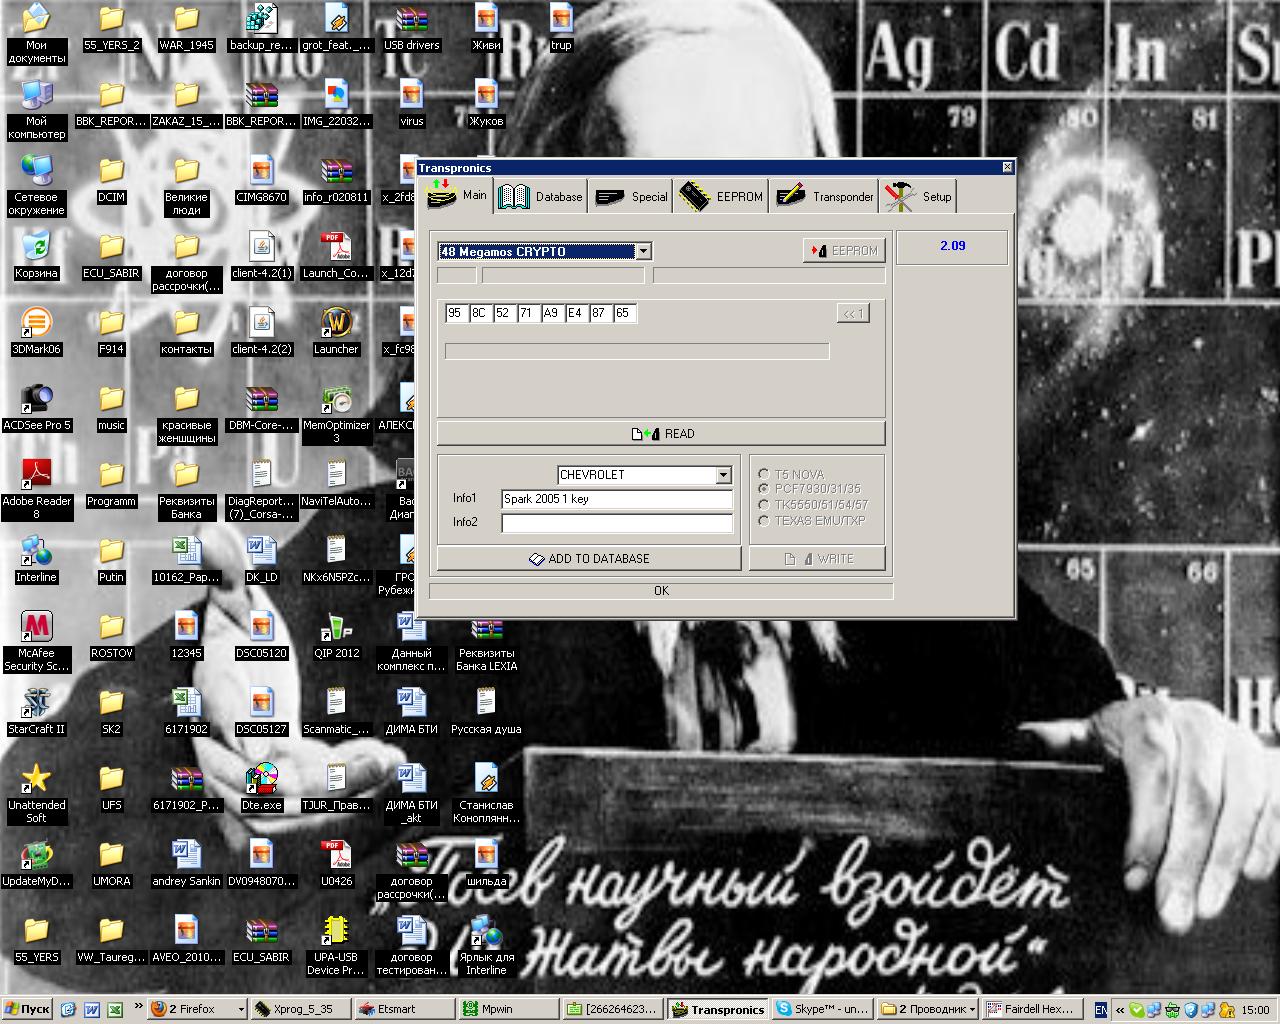Screen dimensions: 1280x1024
Task: Open the Interline desktop icon
Action: point(36,559)
